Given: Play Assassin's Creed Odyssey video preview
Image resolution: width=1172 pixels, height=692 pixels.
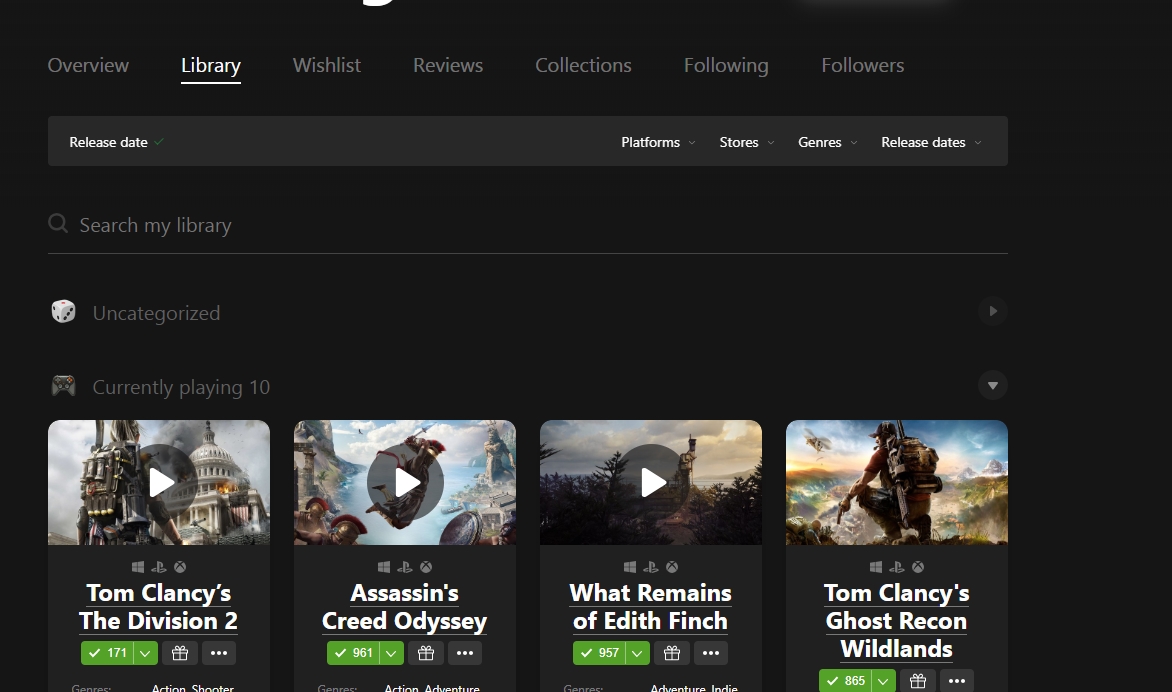Looking at the screenshot, I should (x=405, y=483).
